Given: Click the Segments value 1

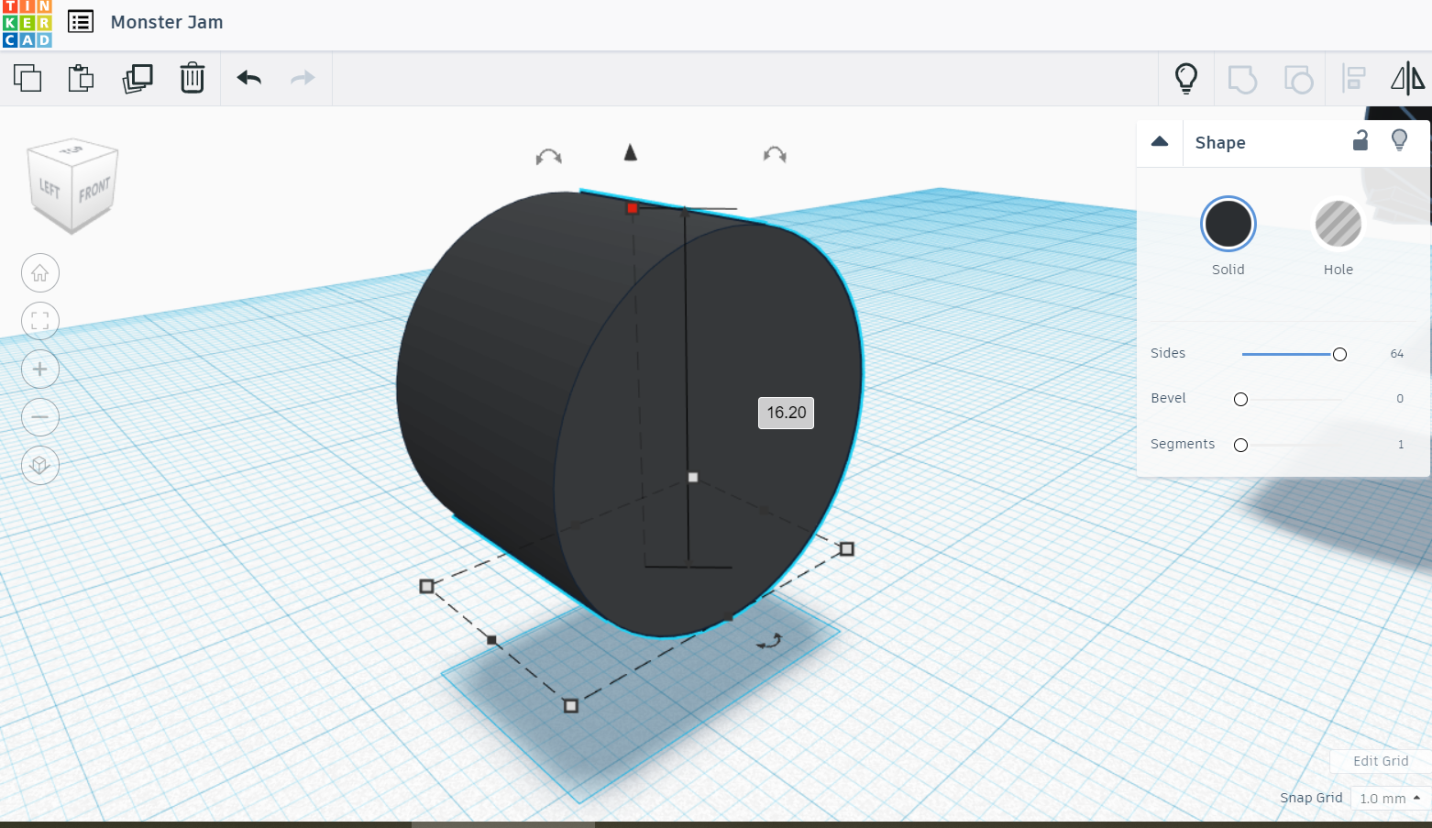Looking at the screenshot, I should tap(1401, 445).
